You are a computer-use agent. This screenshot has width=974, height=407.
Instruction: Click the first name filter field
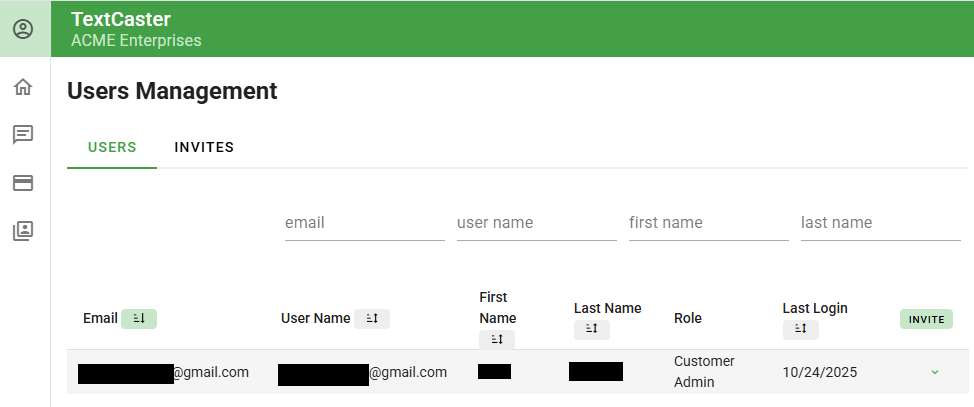pyautogui.click(x=708, y=223)
